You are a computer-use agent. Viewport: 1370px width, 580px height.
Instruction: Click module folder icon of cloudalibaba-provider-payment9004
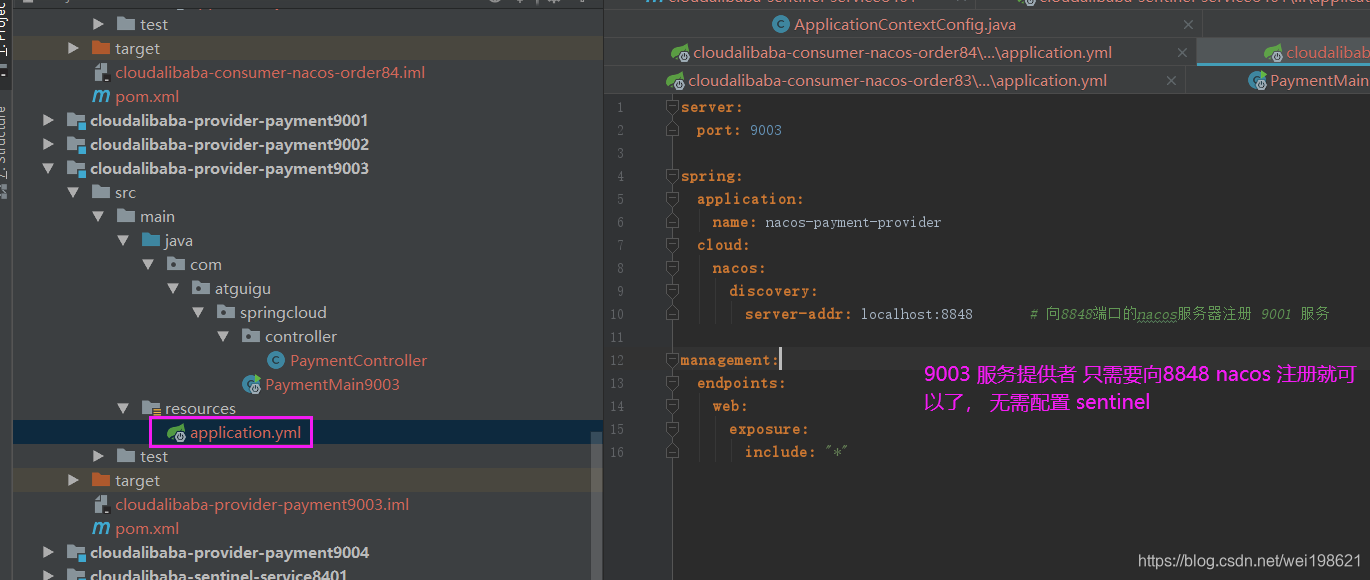pos(76,553)
